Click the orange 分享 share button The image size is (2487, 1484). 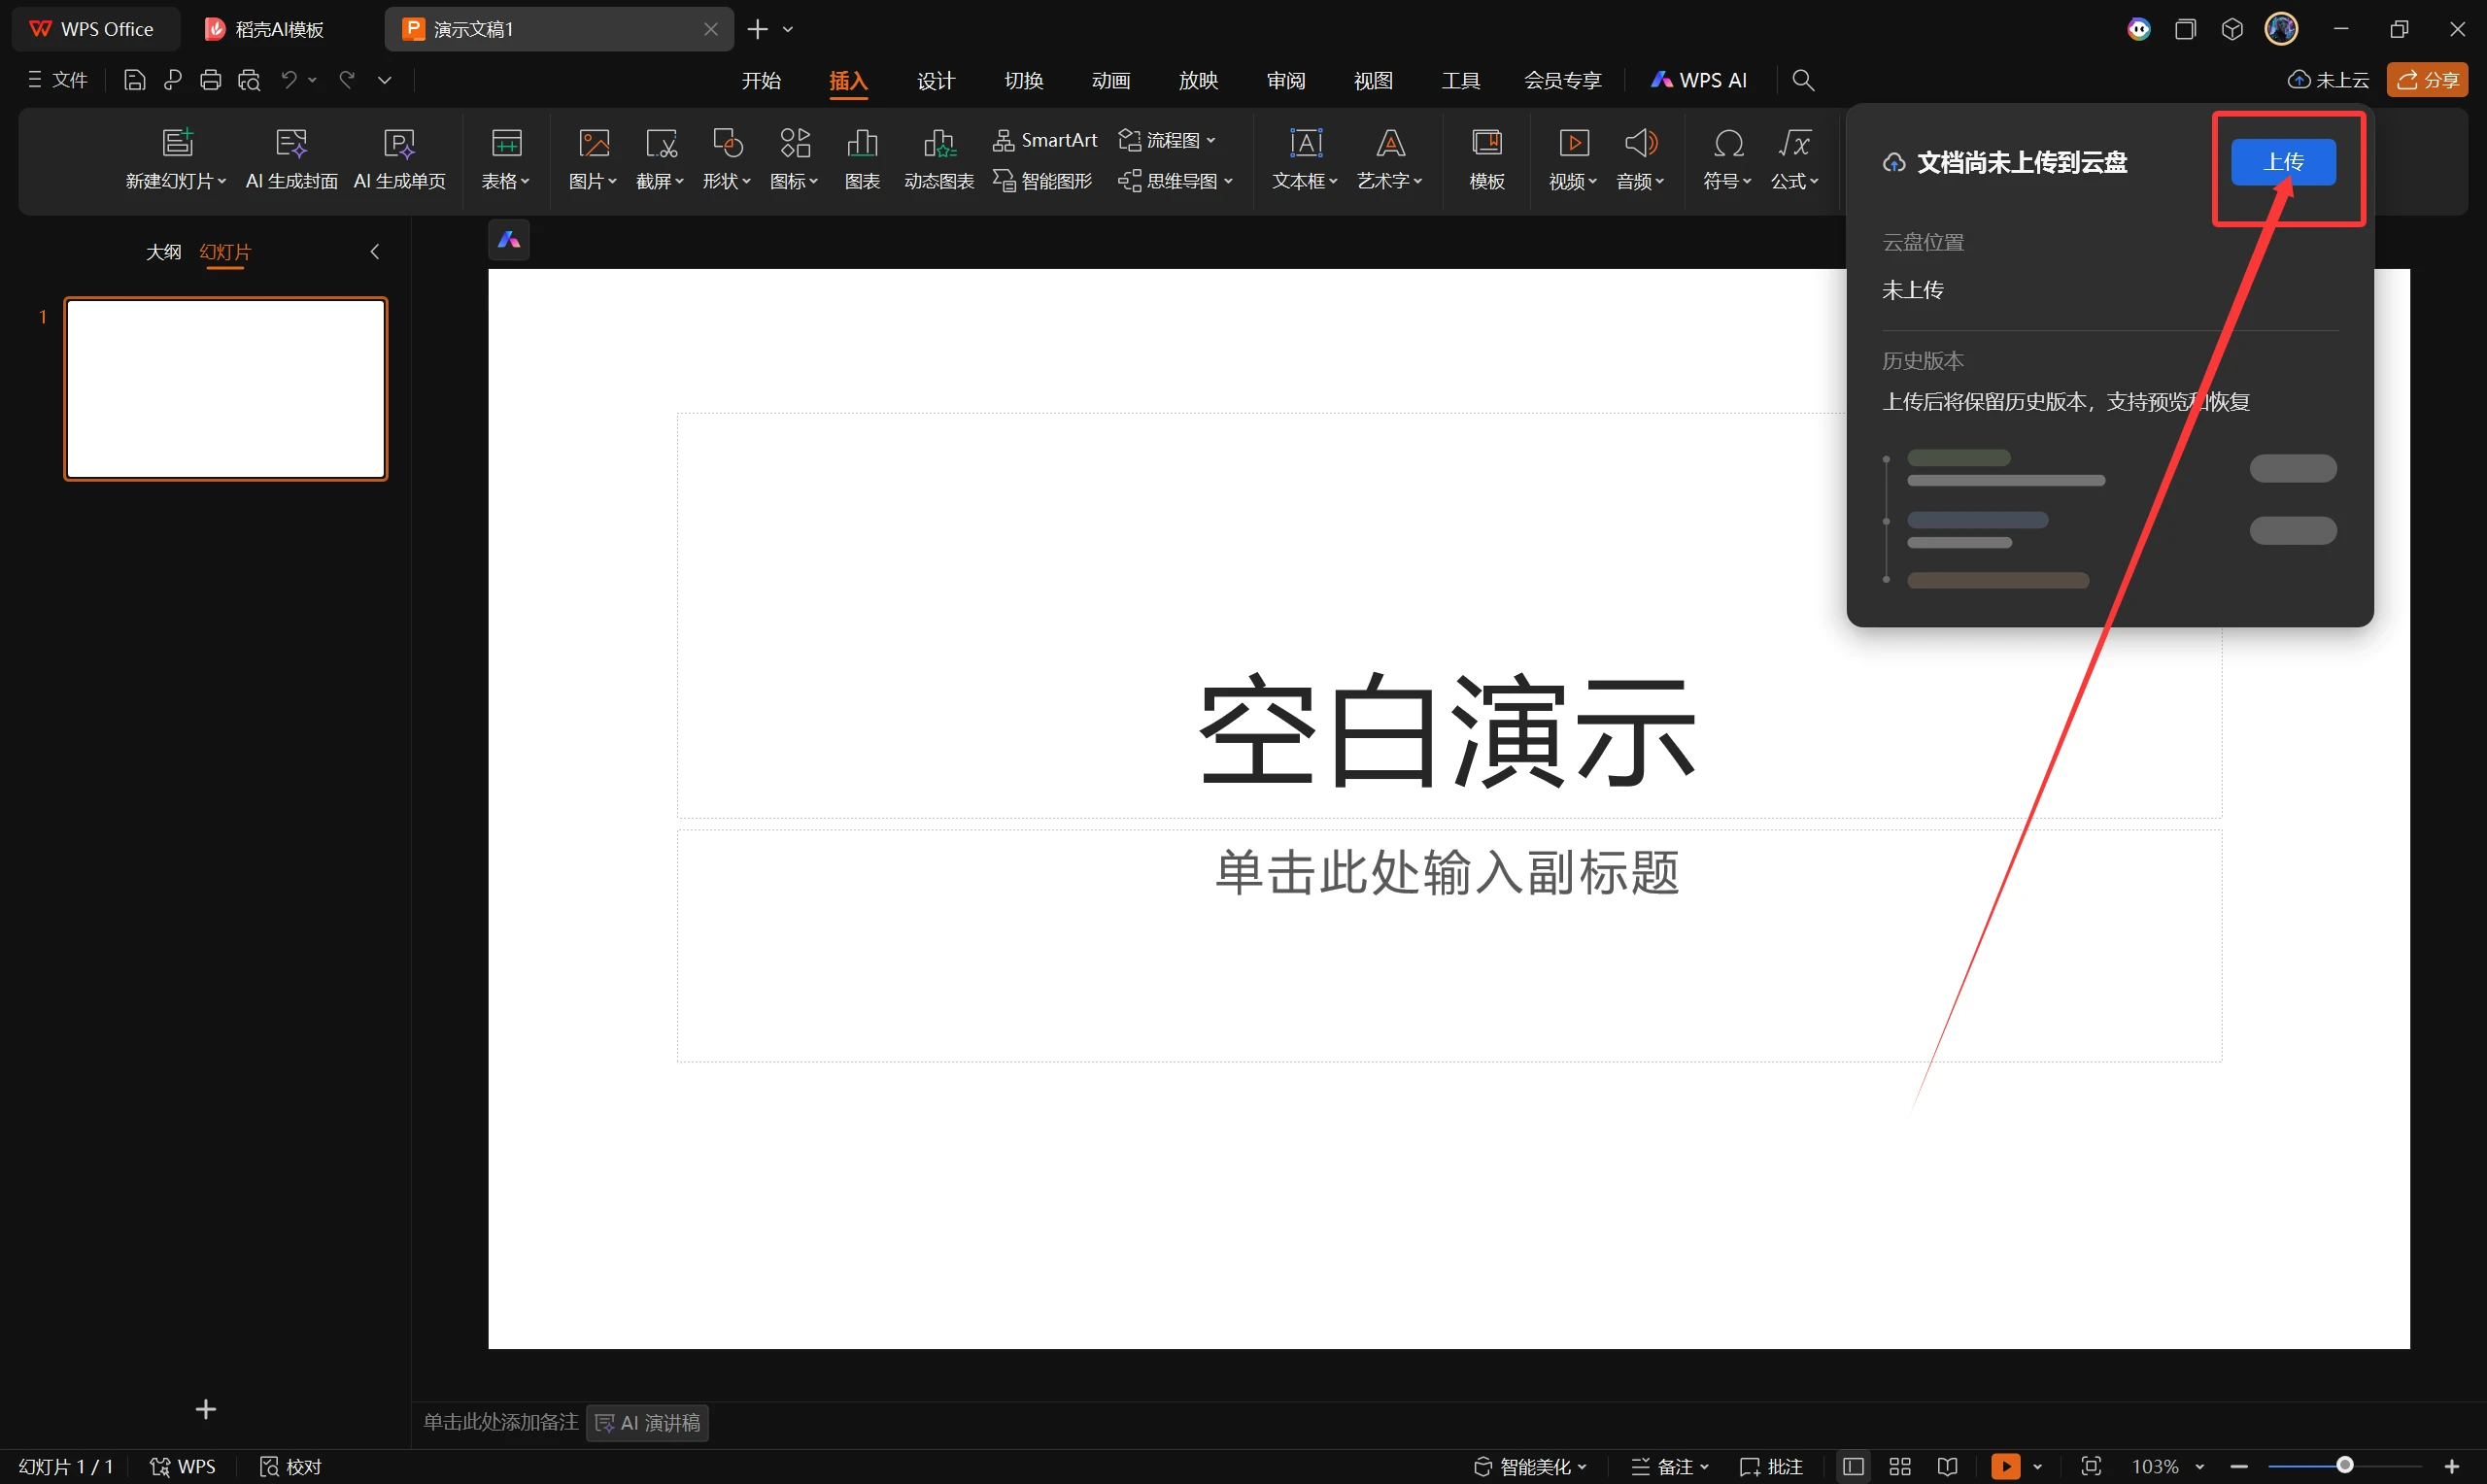[x=2426, y=80]
